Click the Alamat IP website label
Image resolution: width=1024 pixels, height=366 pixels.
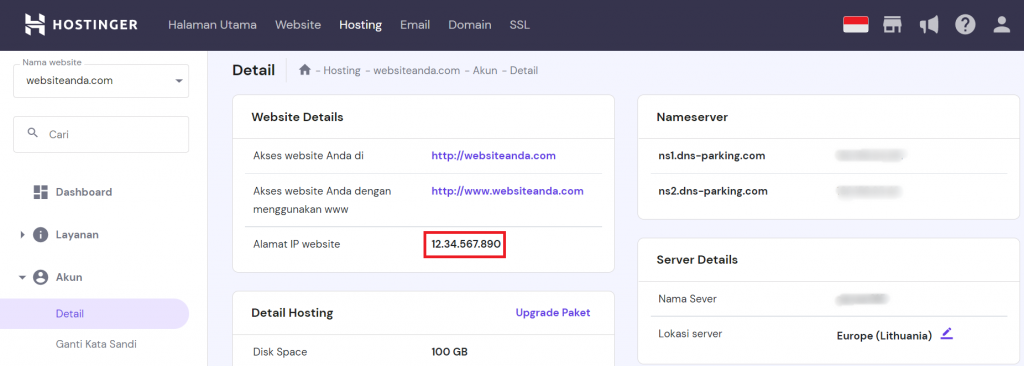point(296,244)
